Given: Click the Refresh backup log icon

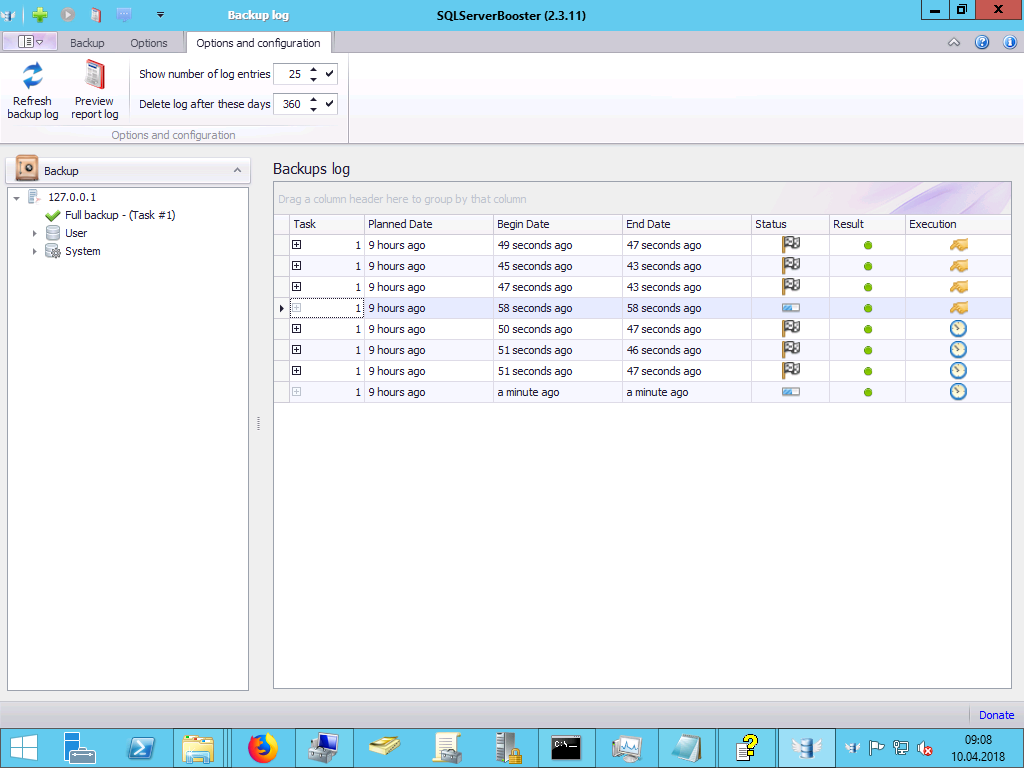Looking at the screenshot, I should (33, 77).
